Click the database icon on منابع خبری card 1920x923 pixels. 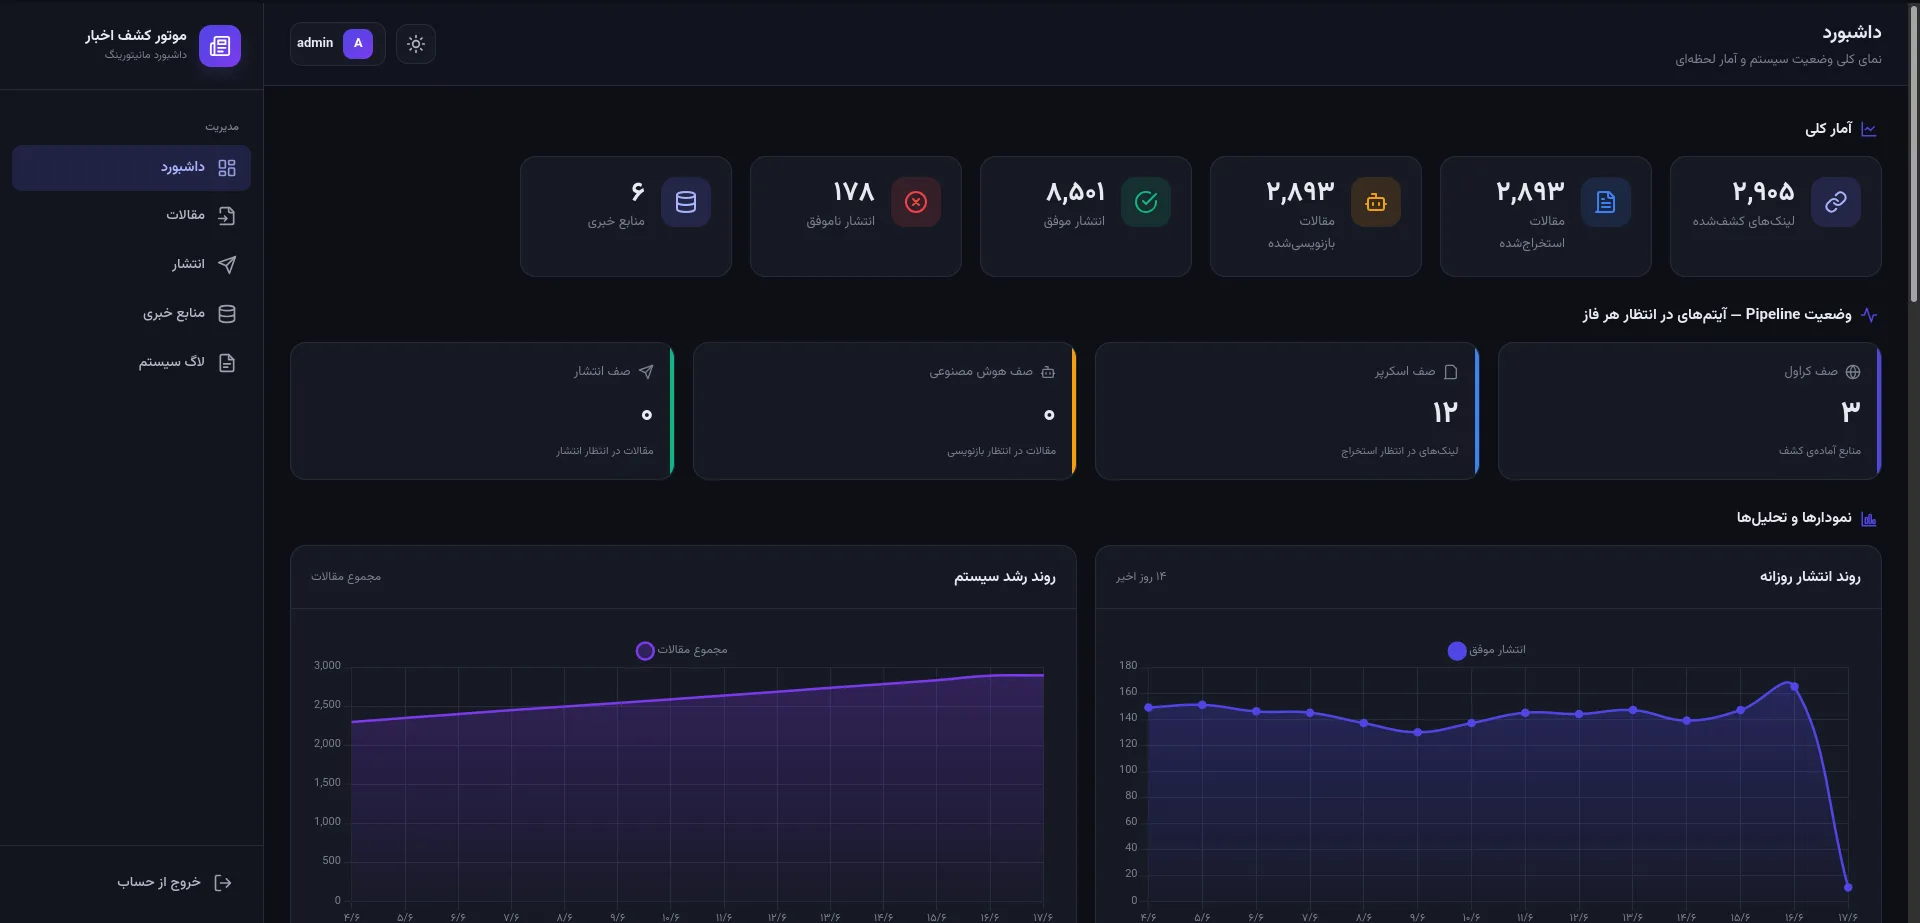686,202
